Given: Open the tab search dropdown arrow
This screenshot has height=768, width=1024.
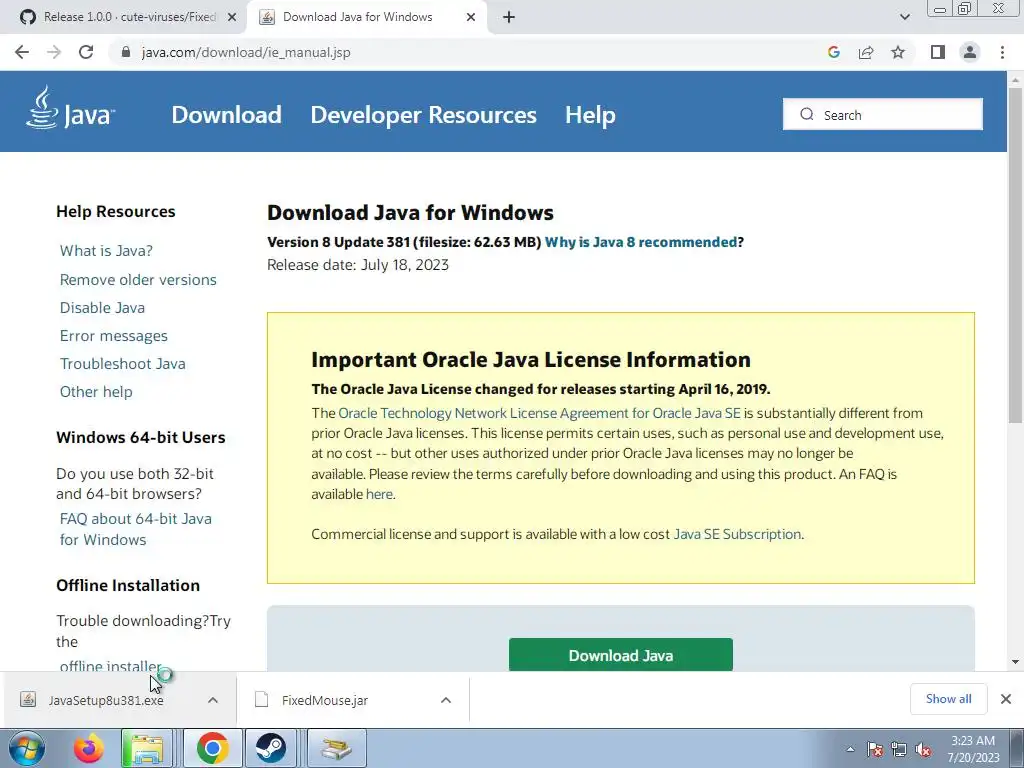Looking at the screenshot, I should [904, 17].
